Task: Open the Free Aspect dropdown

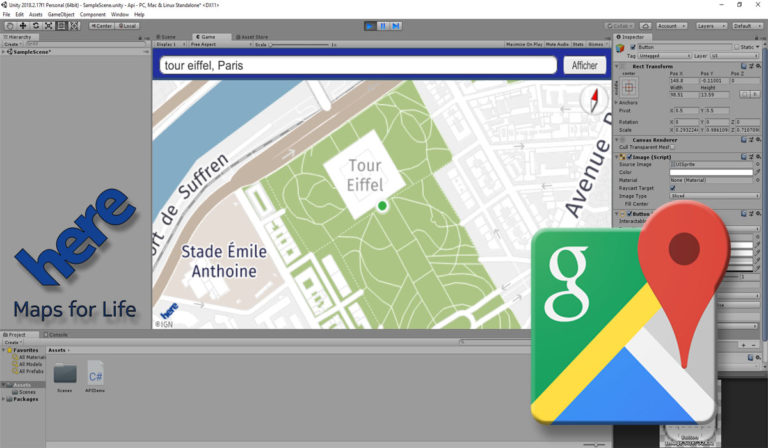Action: tap(220, 44)
